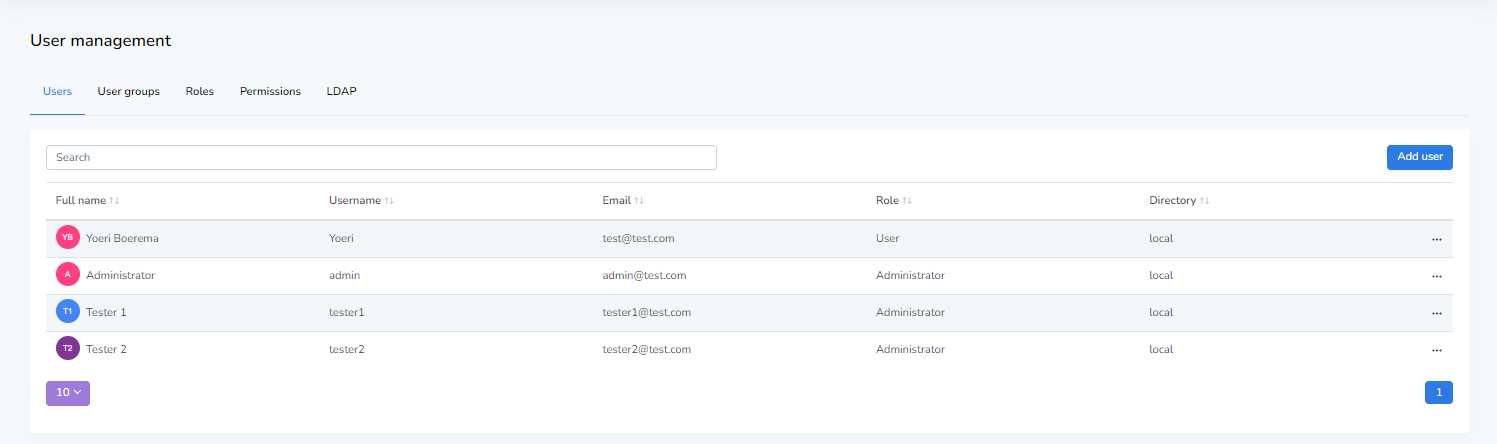
Task: Open the three-dot menu for Tester 2
Action: 1436,350
